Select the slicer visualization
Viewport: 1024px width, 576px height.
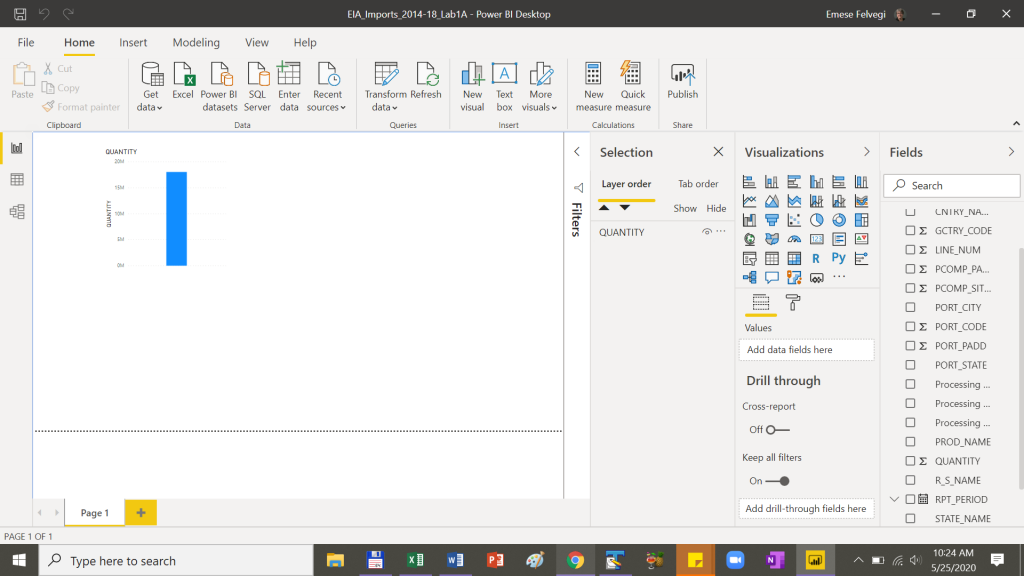tap(749, 257)
